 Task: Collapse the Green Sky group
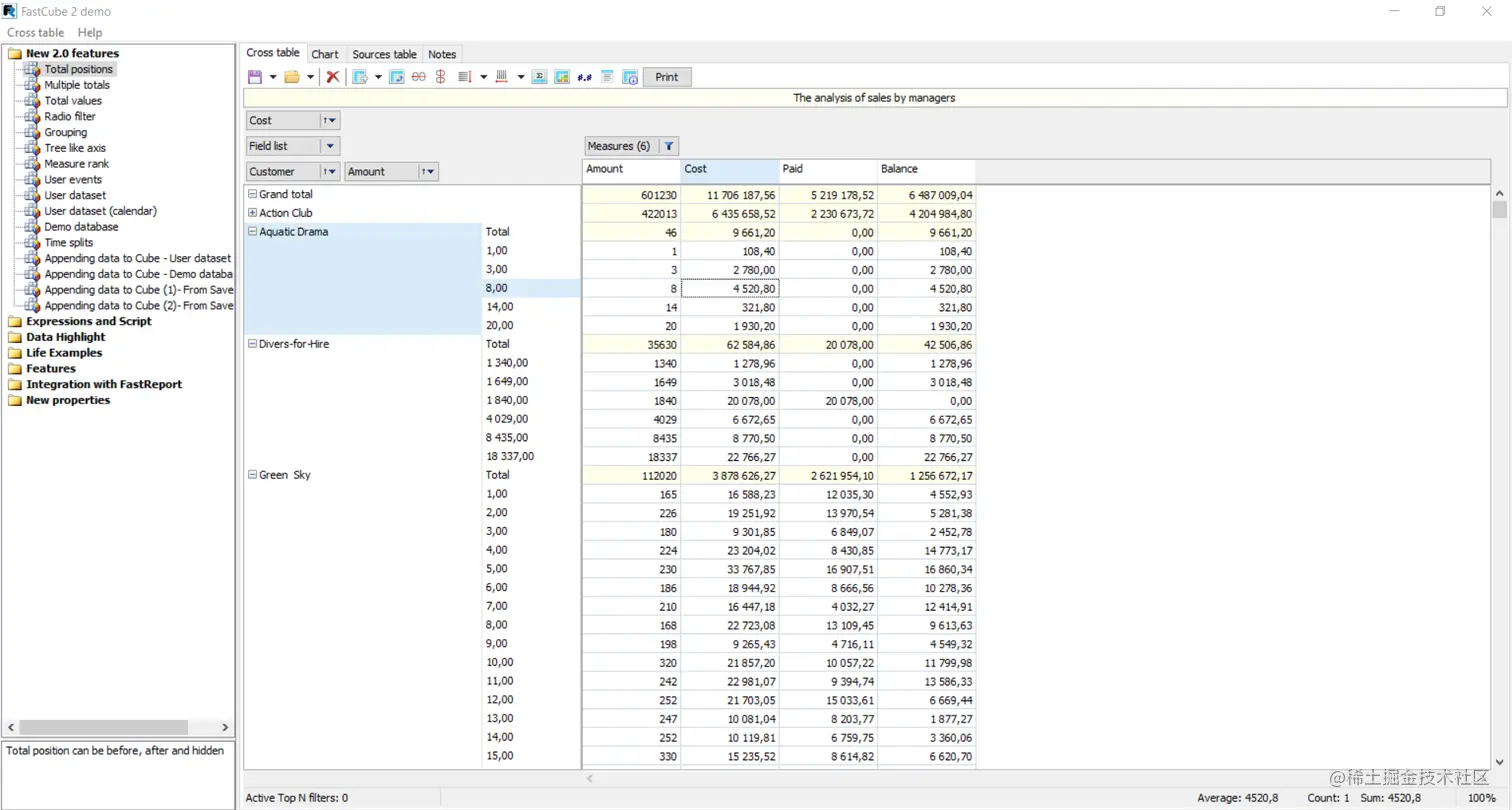(252, 475)
